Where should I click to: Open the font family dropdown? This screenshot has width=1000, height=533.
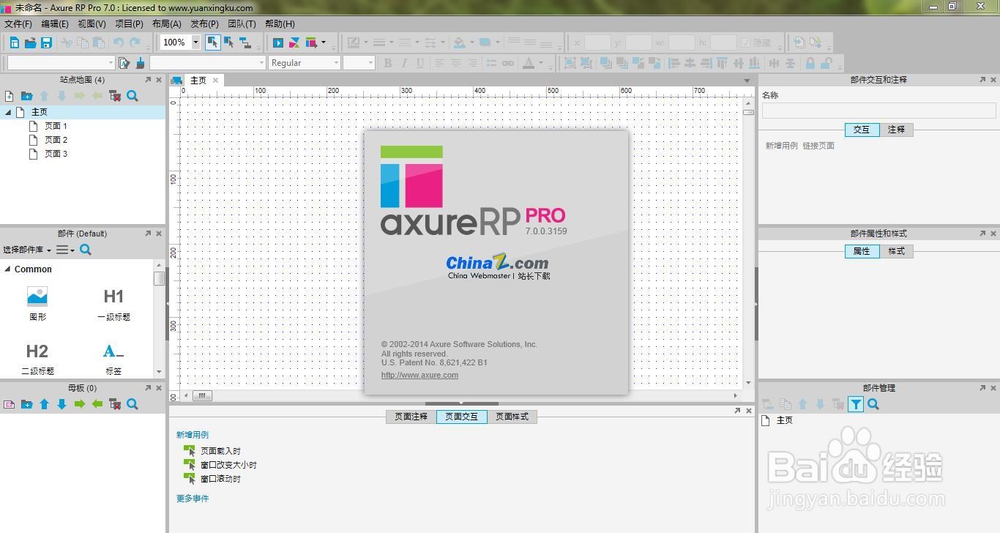click(x=207, y=62)
